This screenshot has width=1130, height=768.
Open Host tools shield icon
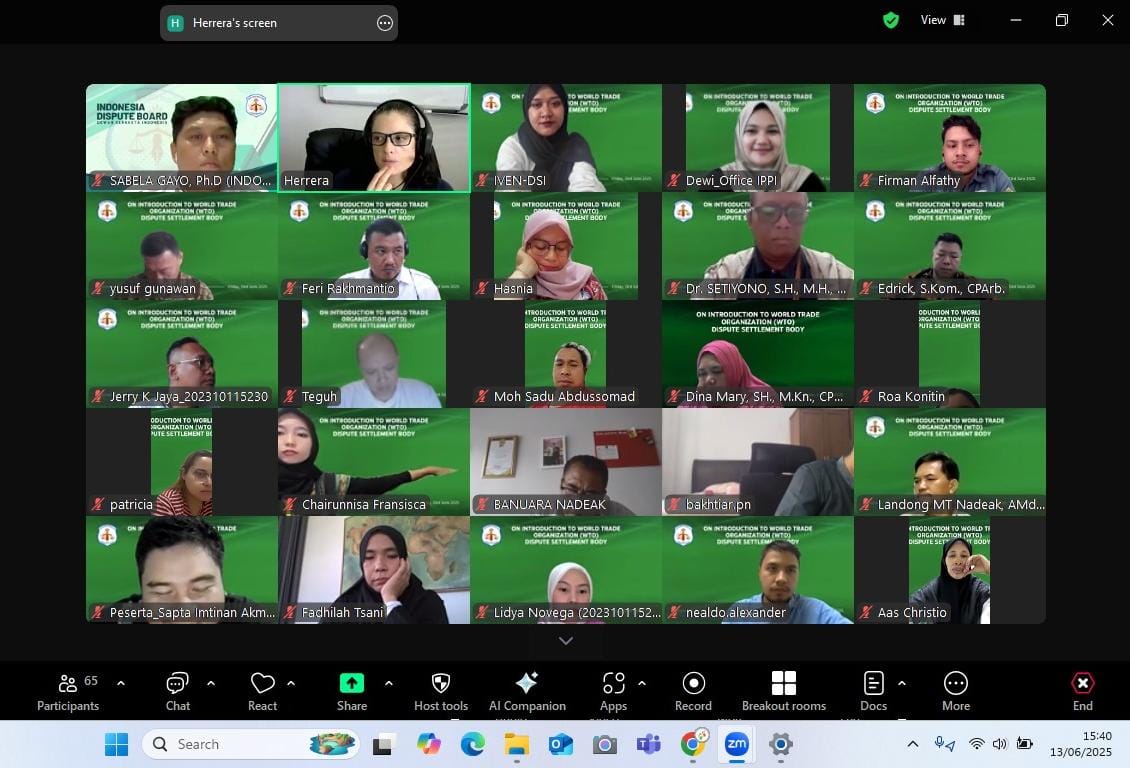(440, 691)
